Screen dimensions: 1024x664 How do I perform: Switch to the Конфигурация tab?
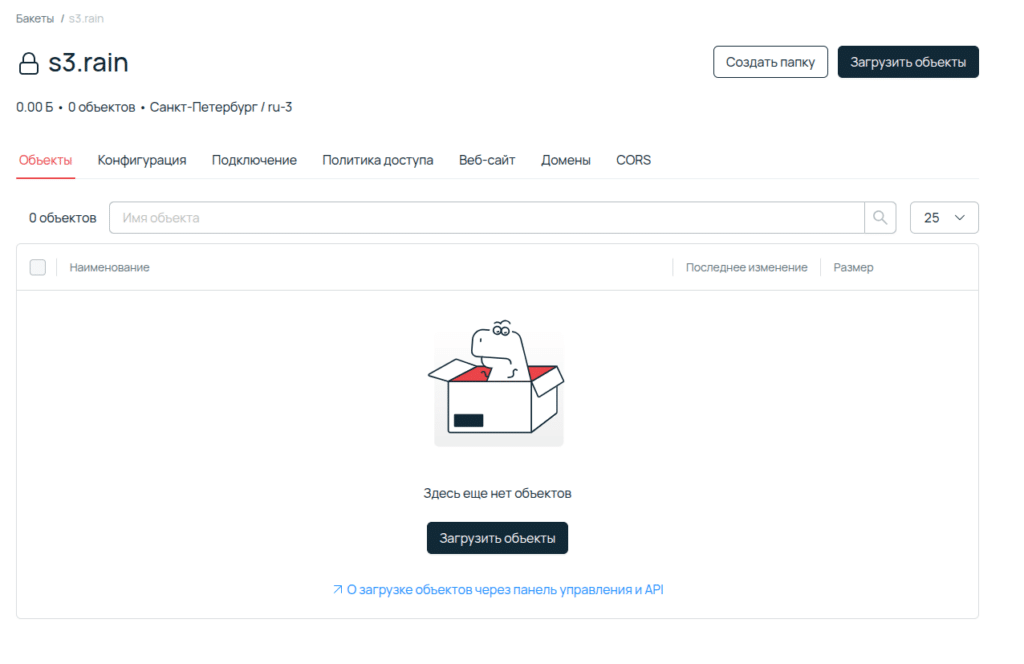(142, 160)
